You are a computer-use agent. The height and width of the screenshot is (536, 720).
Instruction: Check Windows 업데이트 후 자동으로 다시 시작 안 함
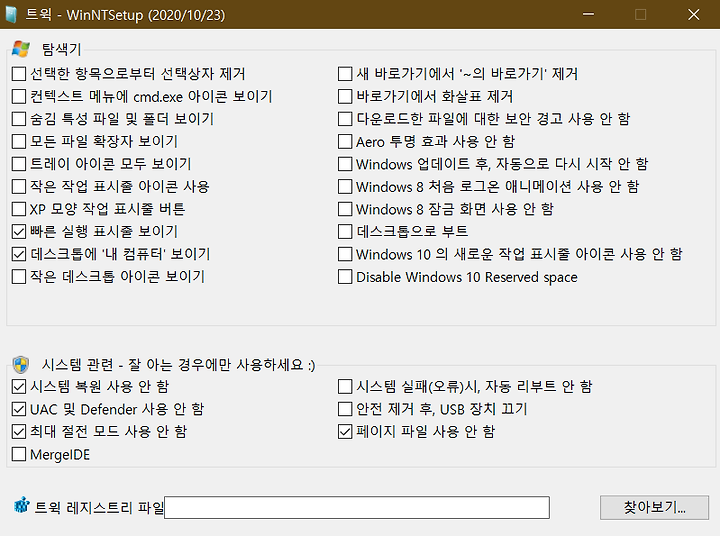coord(345,164)
